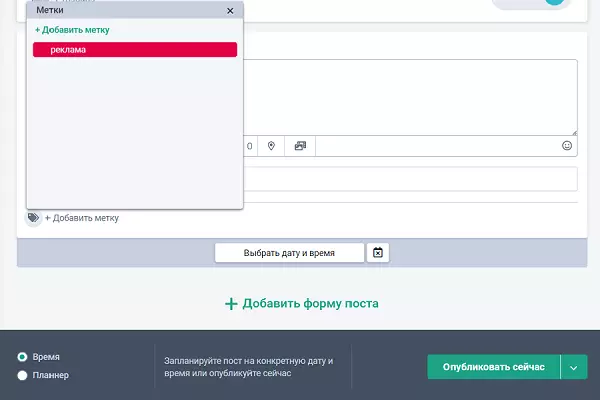Toggle the switch at the top right

pos(530,3)
